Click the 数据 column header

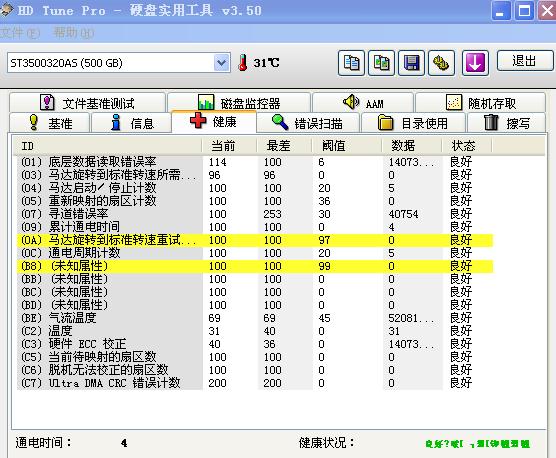click(x=411, y=146)
